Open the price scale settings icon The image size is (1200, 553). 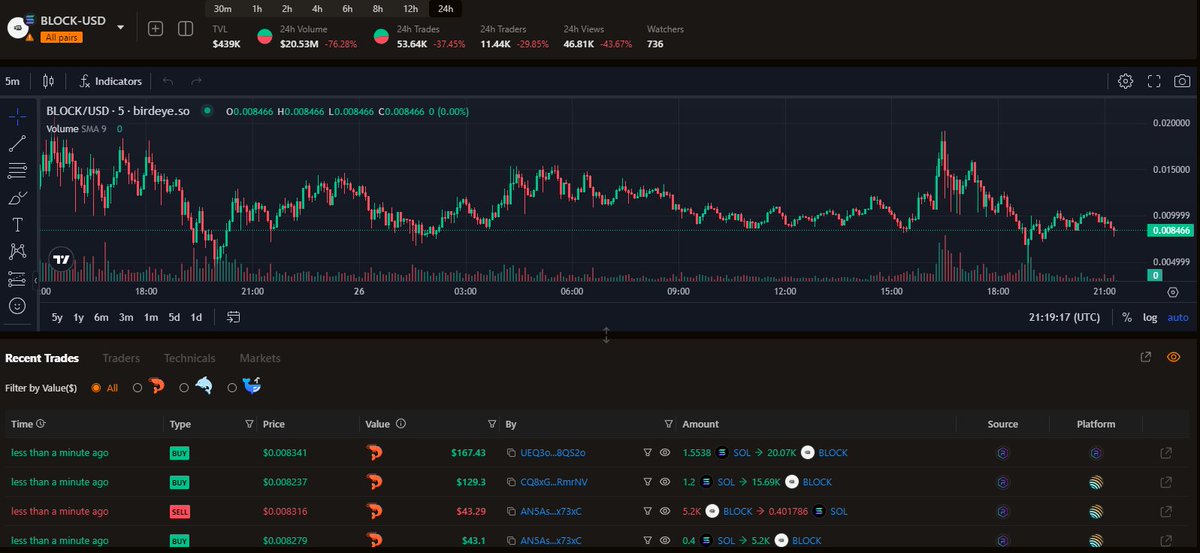[1173, 291]
